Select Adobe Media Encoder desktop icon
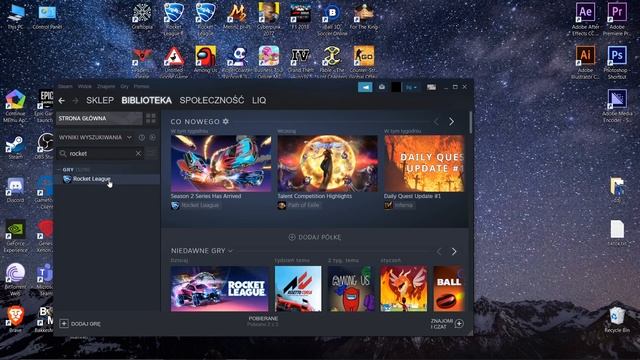The height and width of the screenshot is (360, 640). [617, 106]
